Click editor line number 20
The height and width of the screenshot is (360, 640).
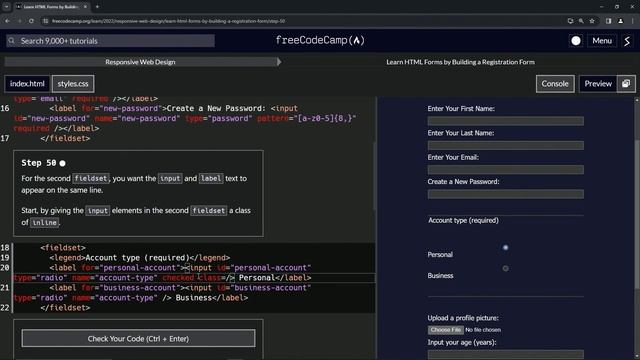tap(5, 268)
